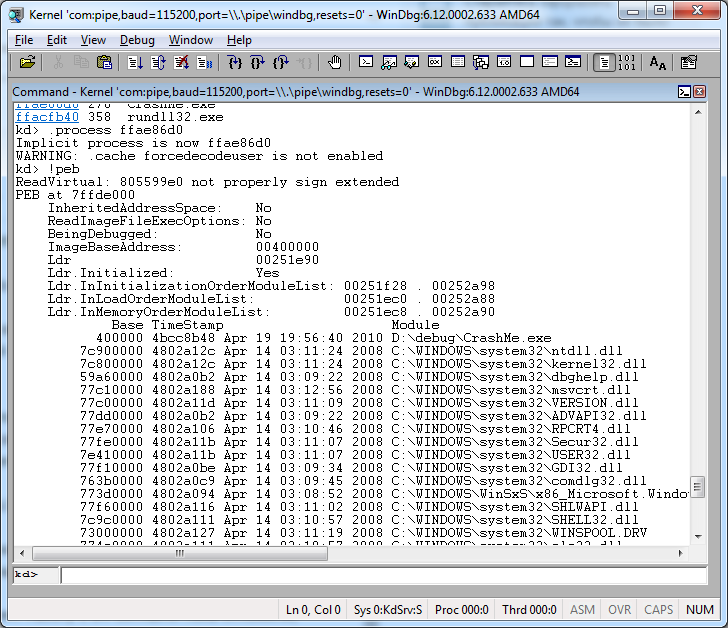Open the Registers window toolbar icon
The width and height of the screenshot is (728, 628).
click(x=435, y=62)
